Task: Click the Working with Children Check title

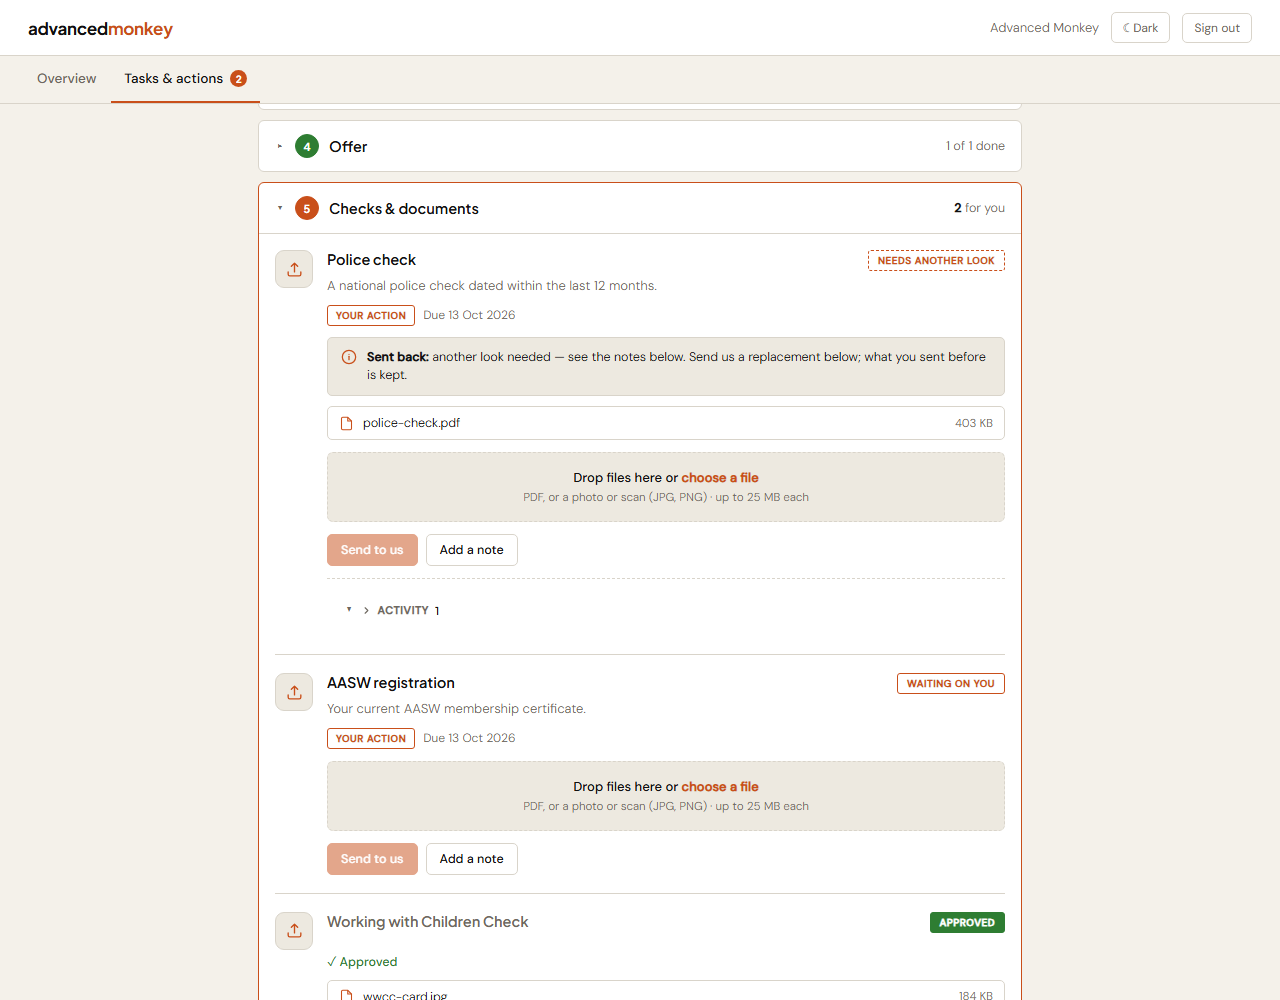Action: coord(427,922)
